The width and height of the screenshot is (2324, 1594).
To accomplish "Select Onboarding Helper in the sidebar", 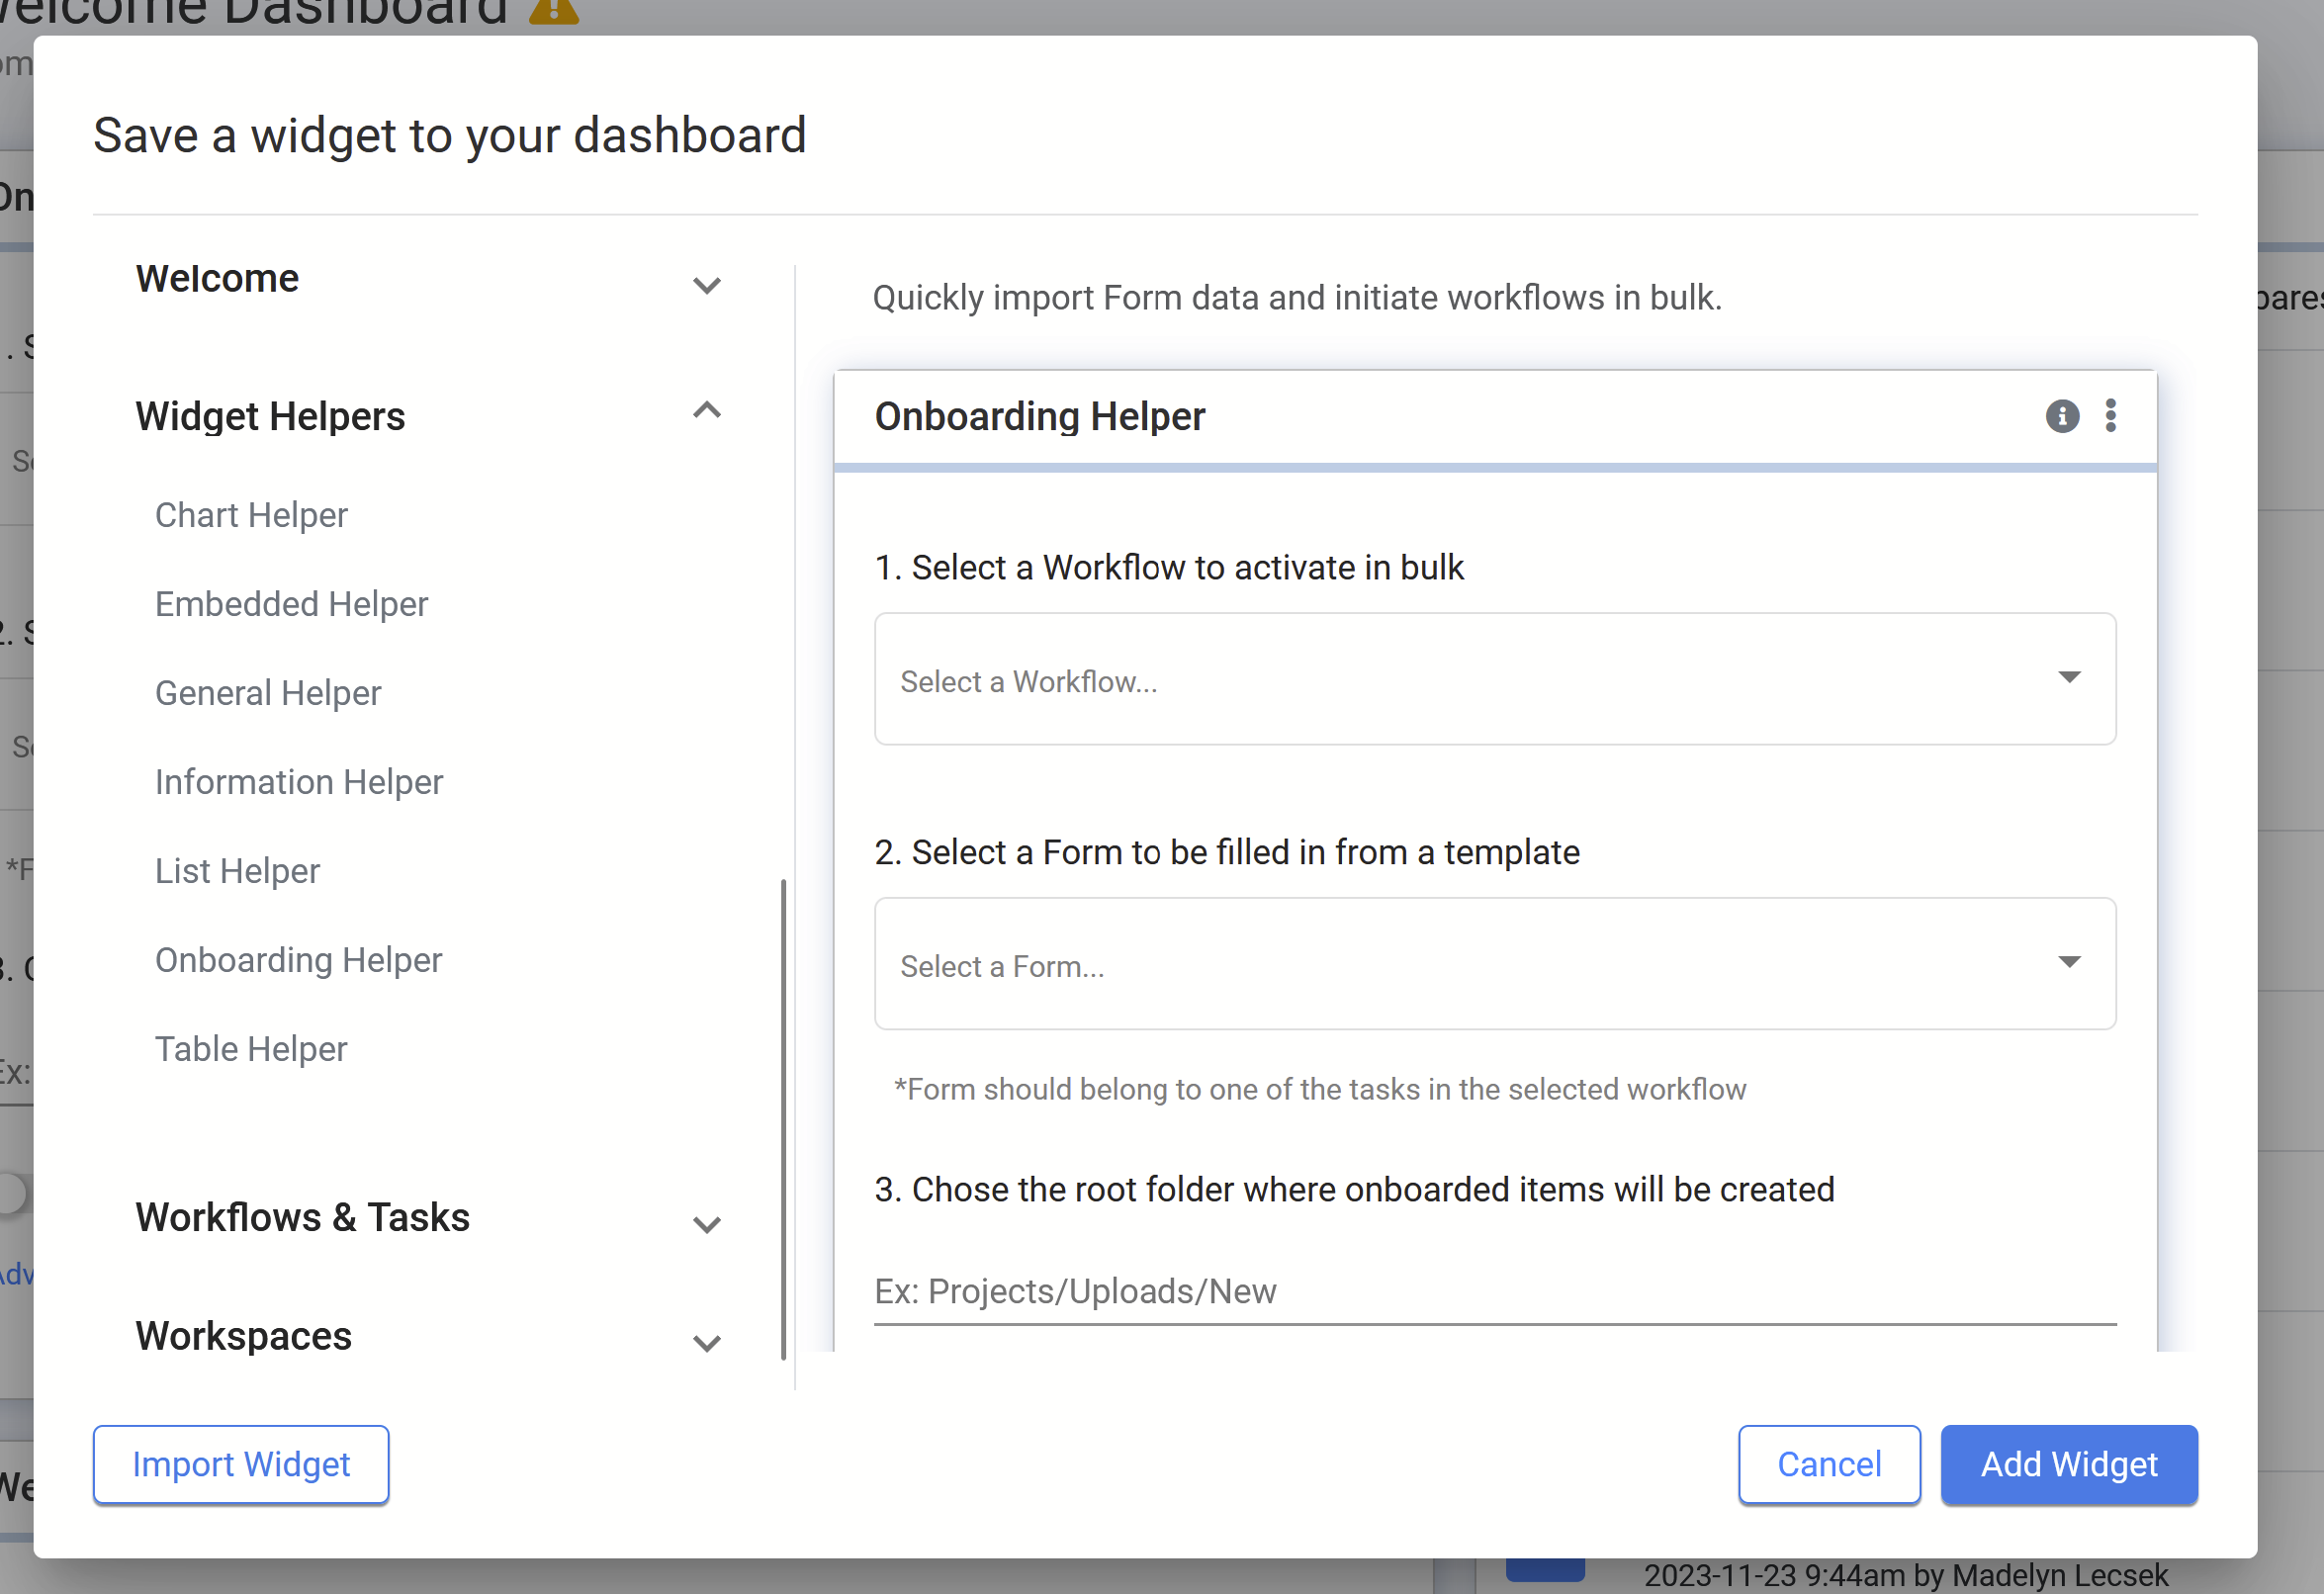I will click(x=298, y=960).
